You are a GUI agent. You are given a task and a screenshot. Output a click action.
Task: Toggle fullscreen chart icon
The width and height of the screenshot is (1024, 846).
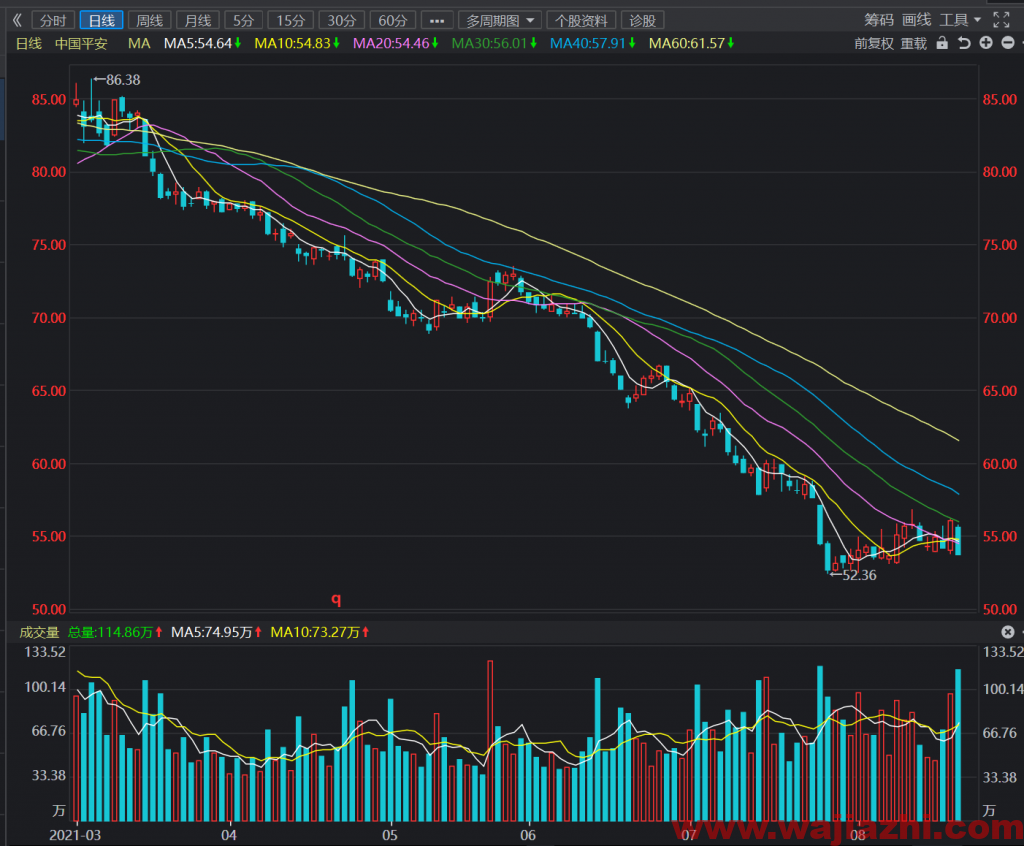(x=1001, y=20)
